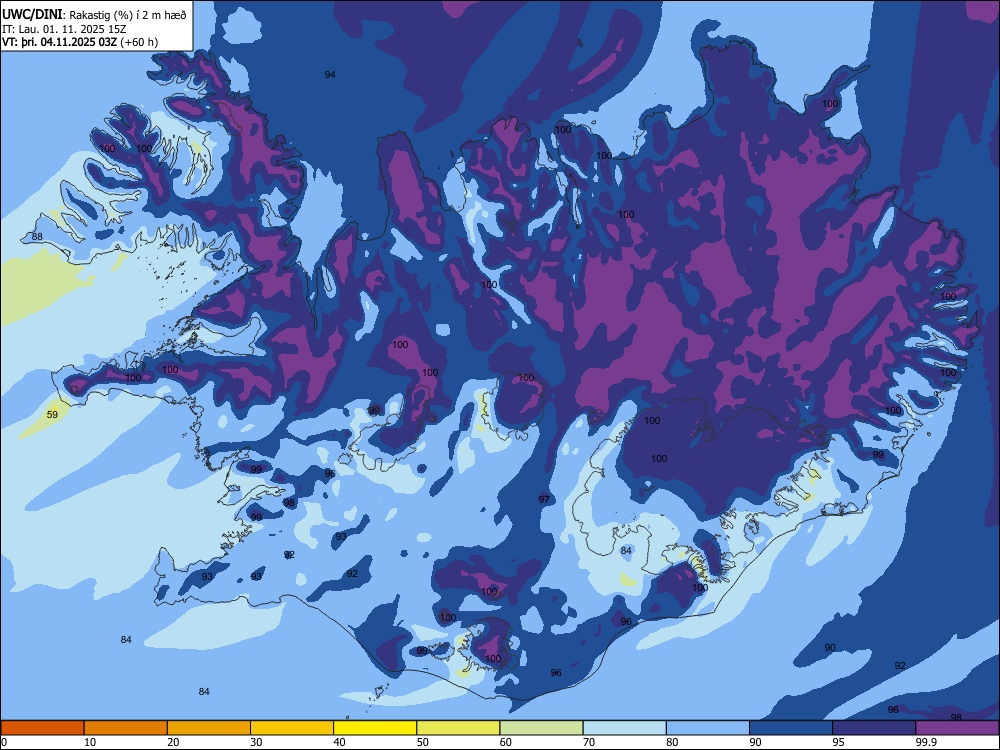The height and width of the screenshot is (750, 1000).
Task: Click the legend scale label "20"
Action: [173, 742]
